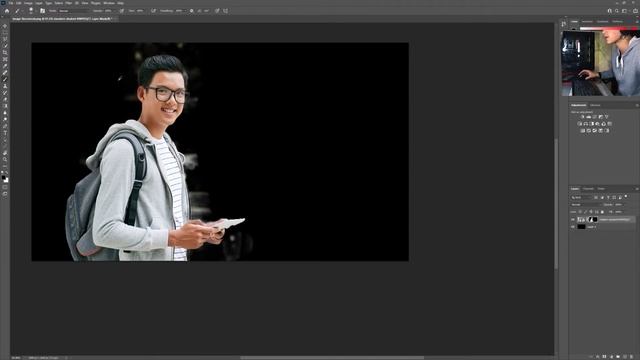Toggle Quick Mask mode
This screenshot has width=640, height=360.
pos(5,188)
